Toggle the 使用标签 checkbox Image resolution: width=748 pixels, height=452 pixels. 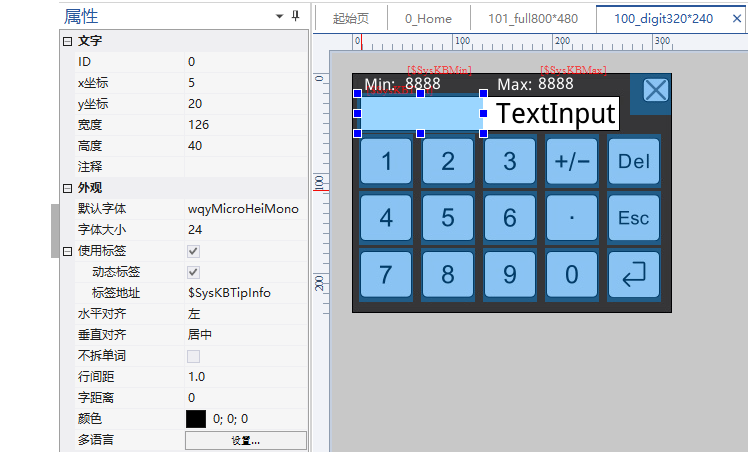click(194, 251)
